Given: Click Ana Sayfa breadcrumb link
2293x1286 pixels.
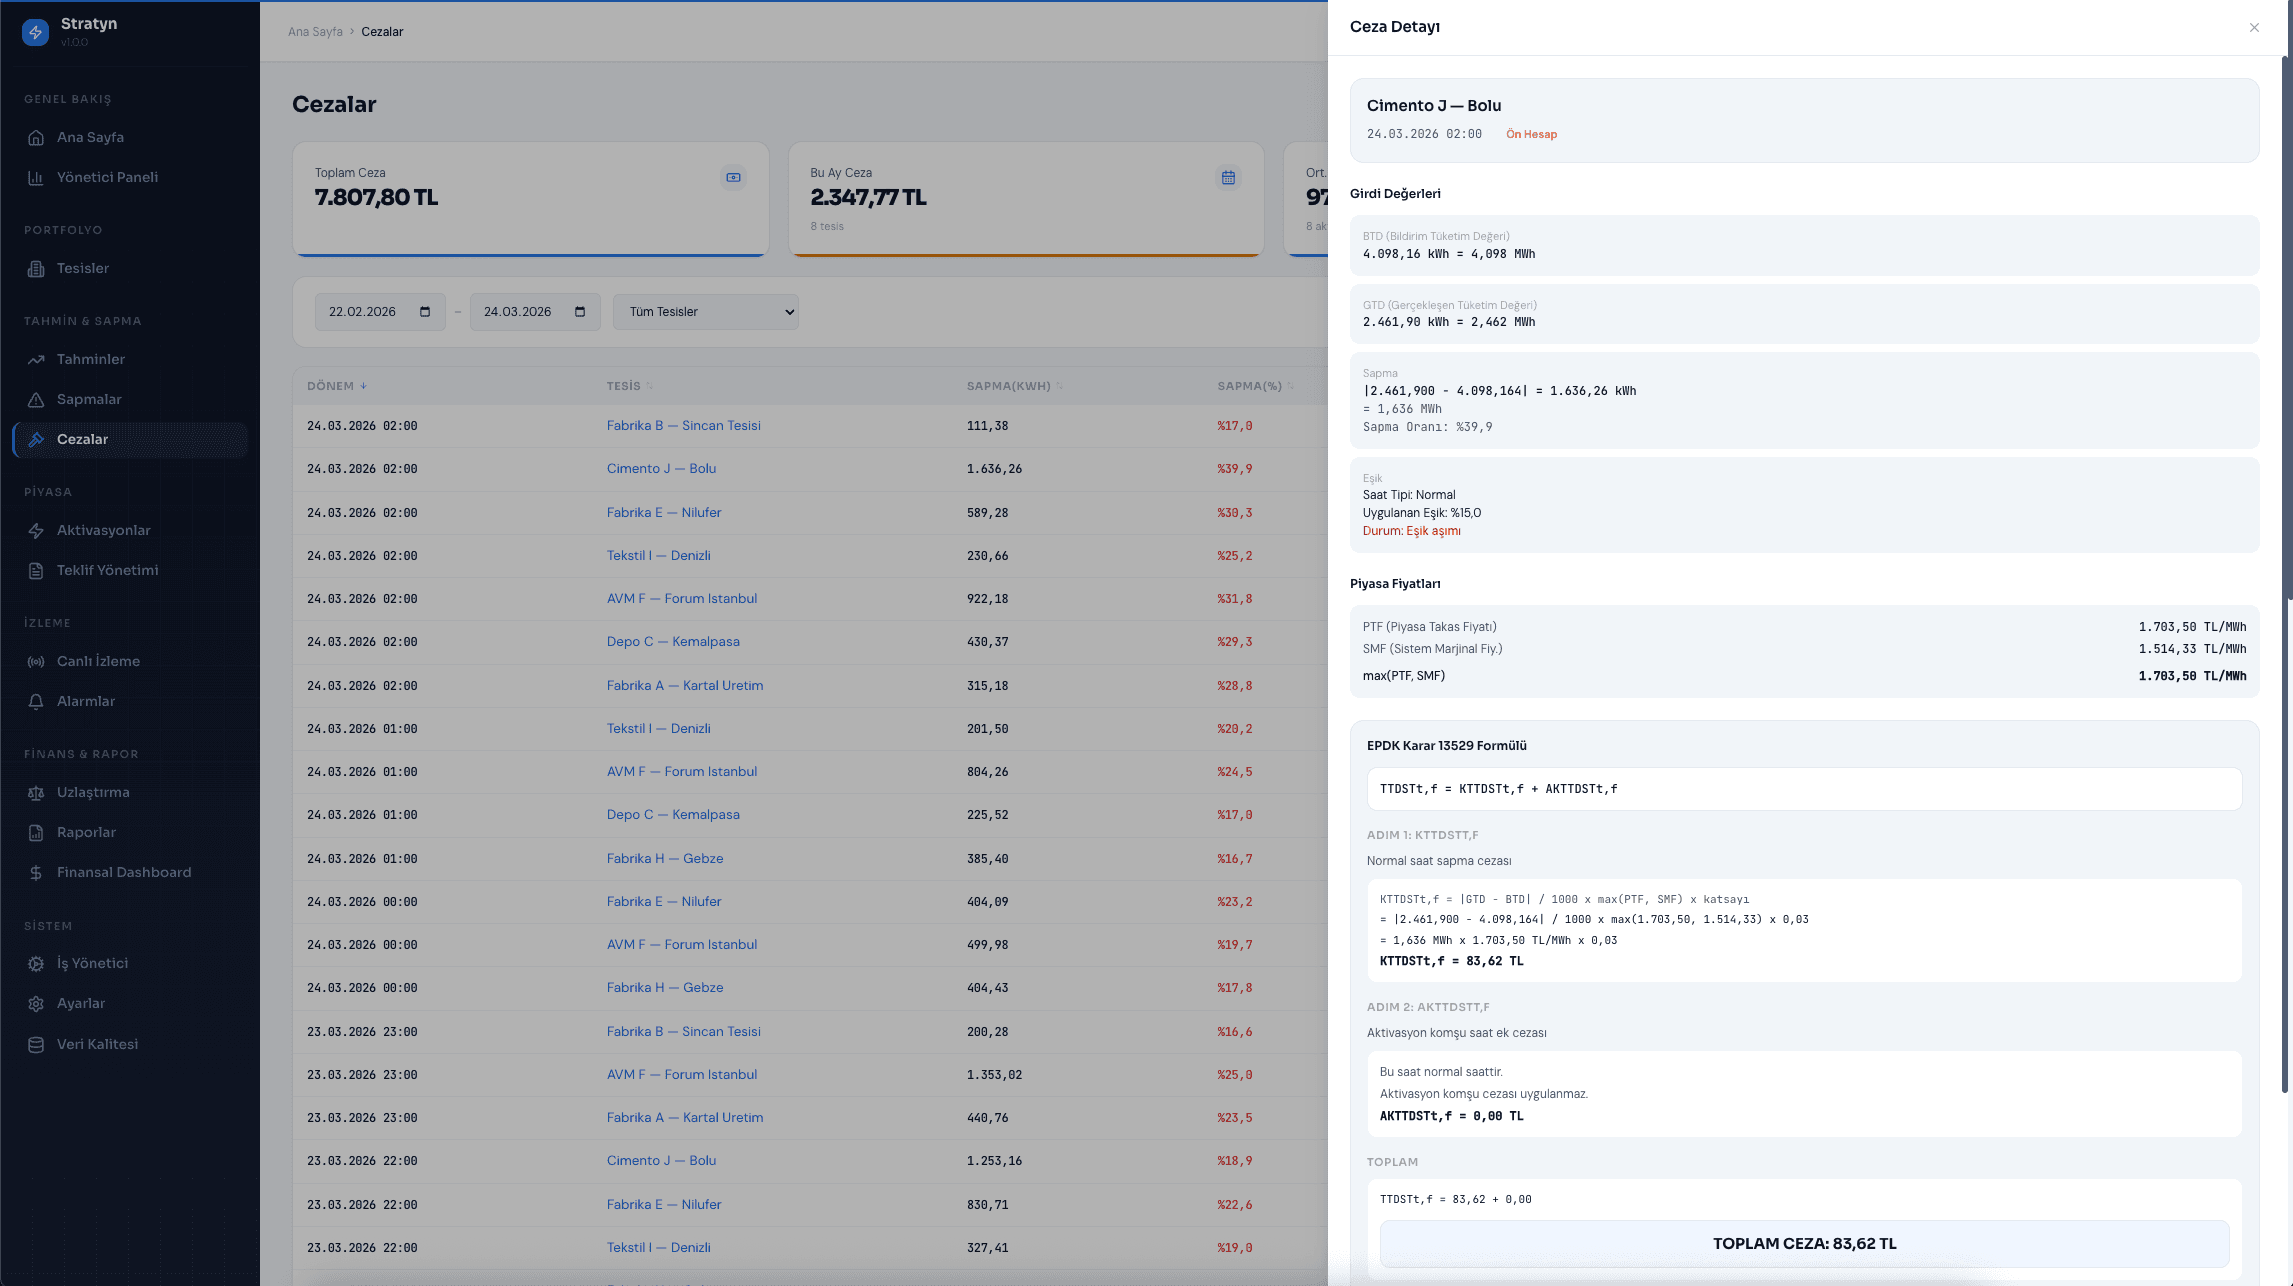Looking at the screenshot, I should [315, 32].
